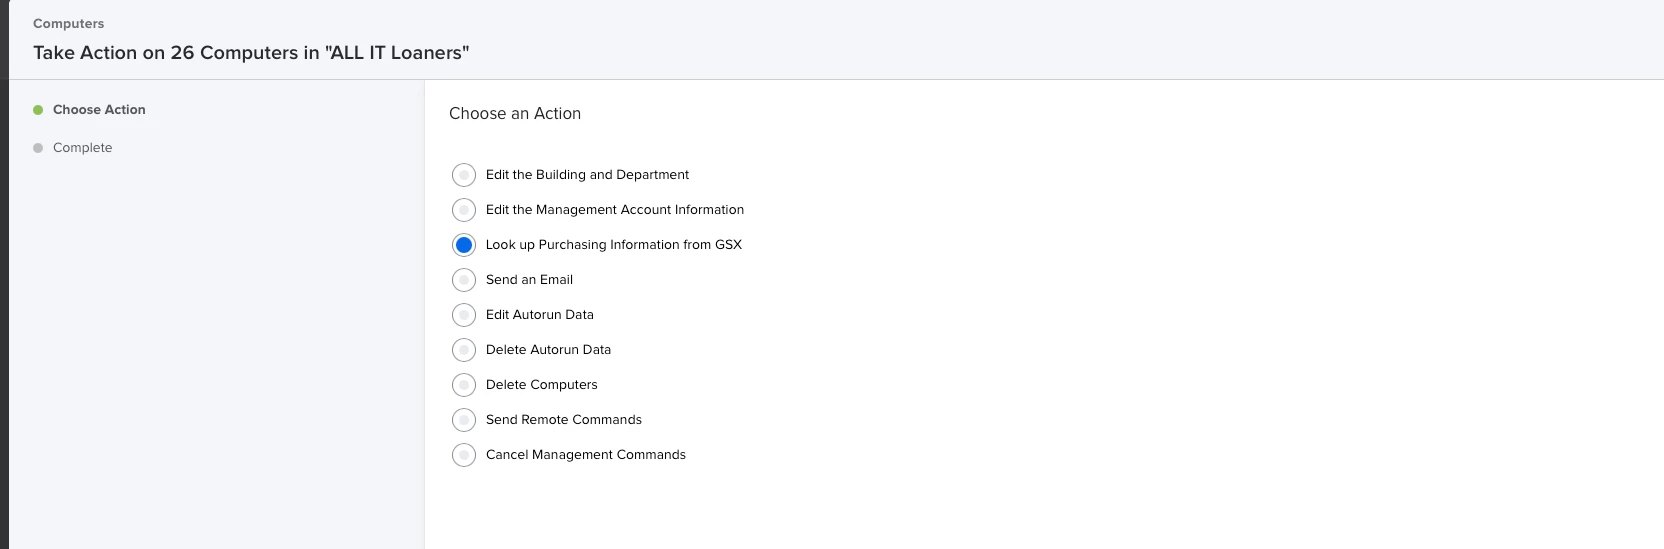Click the green Choose Action status dot
Viewport: 1664px width, 549px height.
[x=38, y=110]
